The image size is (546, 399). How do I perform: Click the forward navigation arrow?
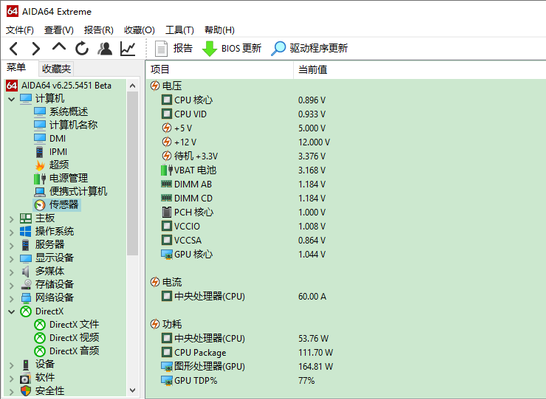[x=36, y=49]
